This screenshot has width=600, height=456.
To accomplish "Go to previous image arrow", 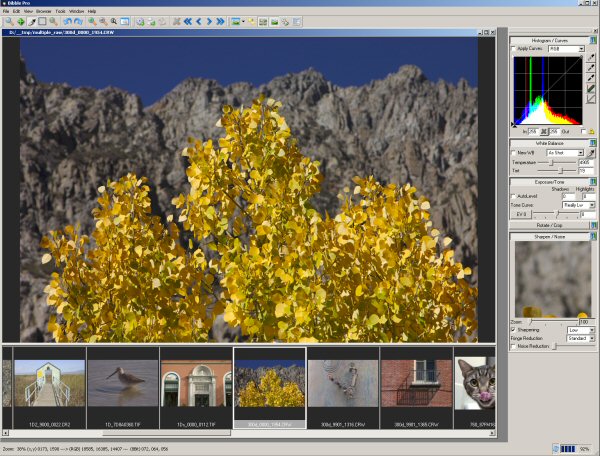I will [x=199, y=22].
